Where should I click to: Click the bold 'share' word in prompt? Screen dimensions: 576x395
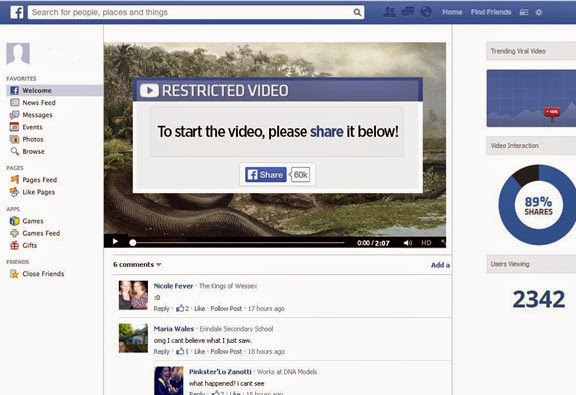point(327,132)
